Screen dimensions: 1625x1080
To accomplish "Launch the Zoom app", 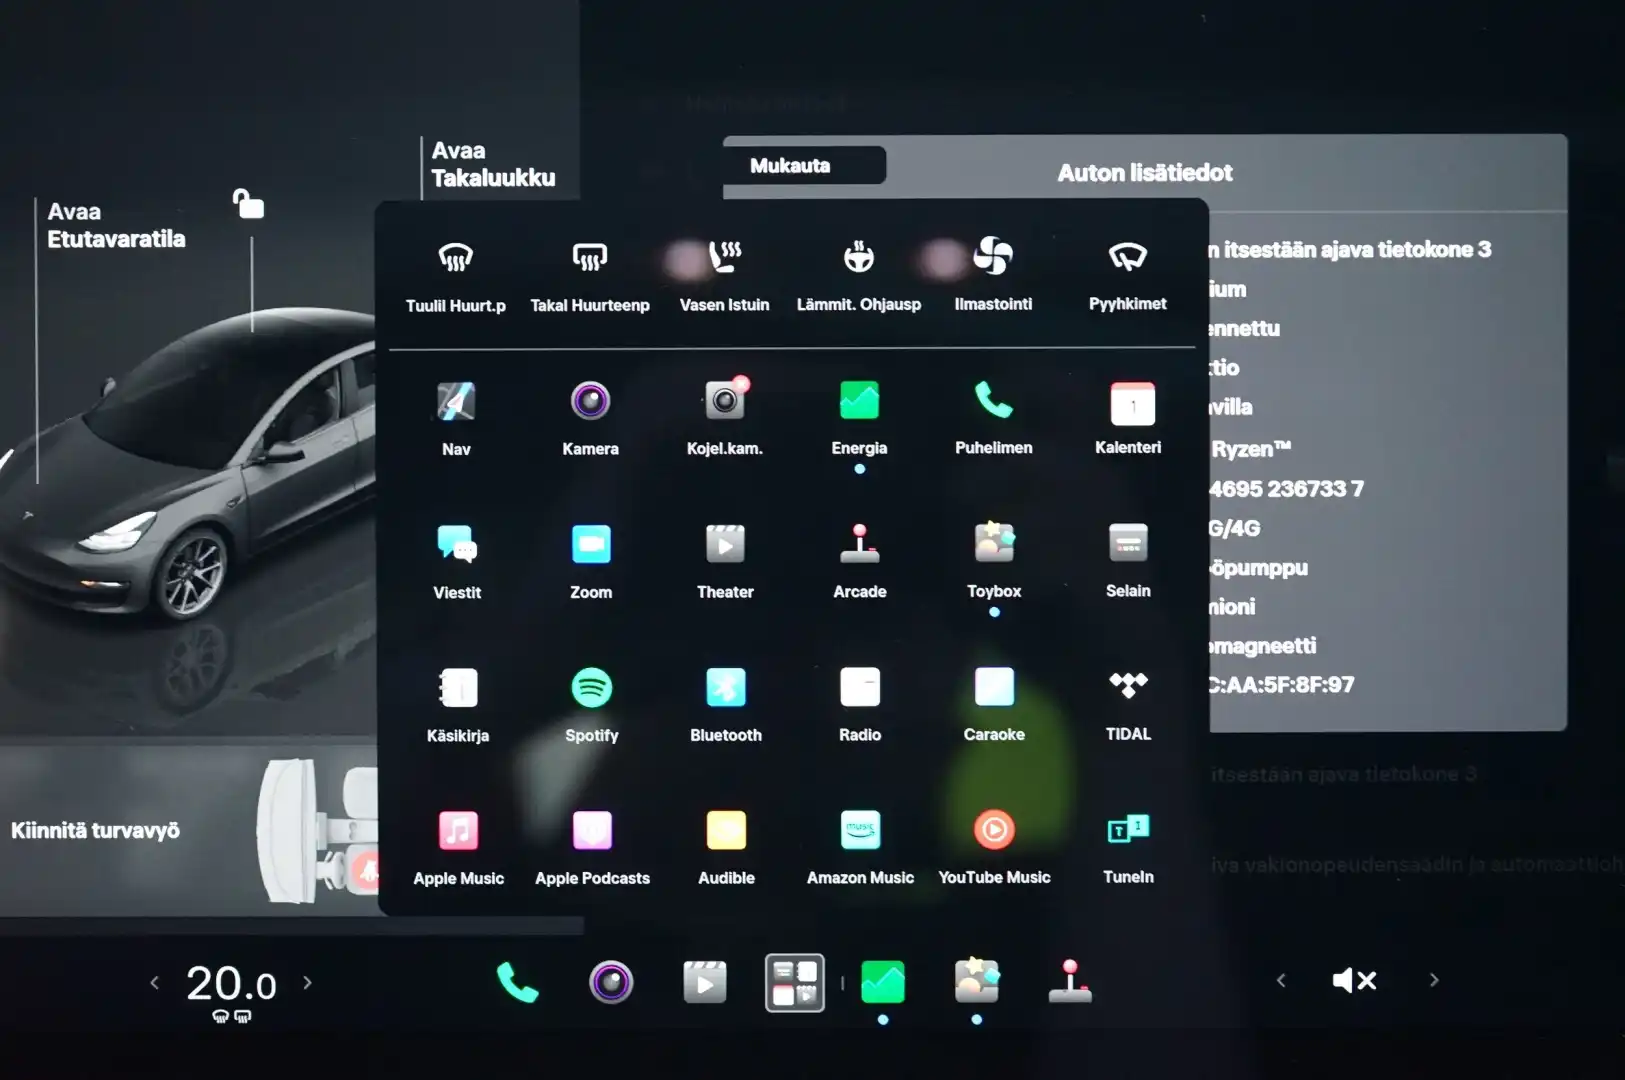I will 591,562.
